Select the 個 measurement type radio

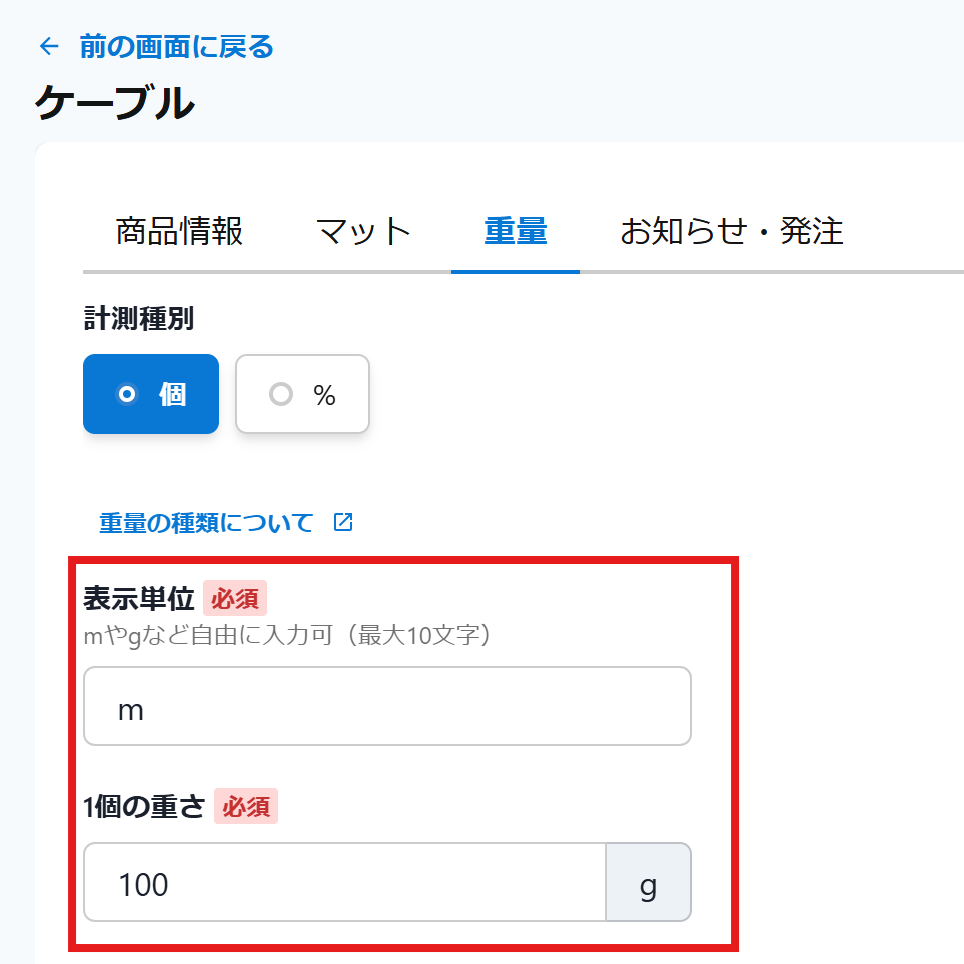point(151,394)
